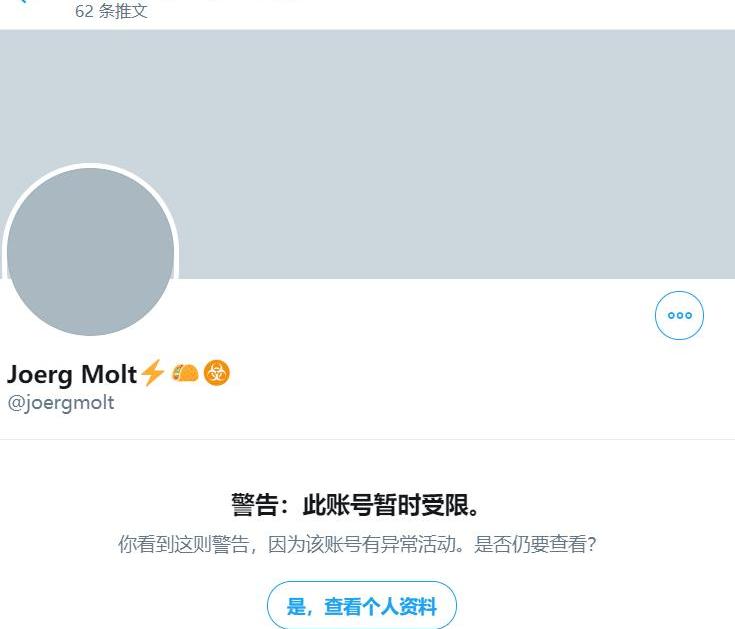
Task: Click the Joerg Molt display name
Action: coord(72,374)
